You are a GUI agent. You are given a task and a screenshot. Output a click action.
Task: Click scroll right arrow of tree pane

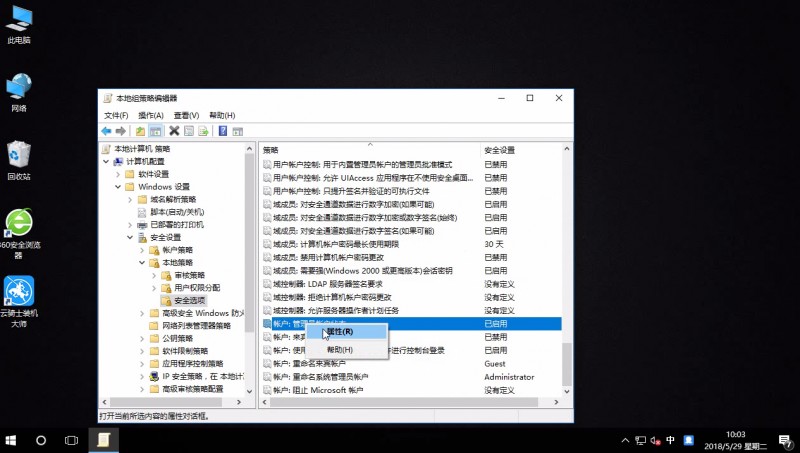coord(239,402)
